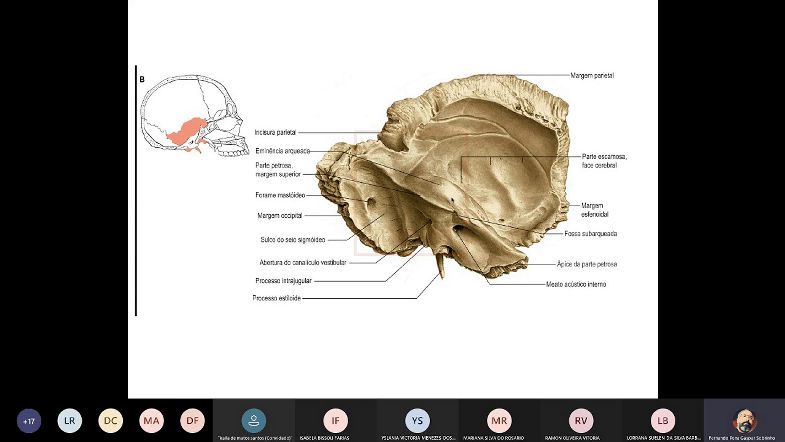The width and height of the screenshot is (785, 442).
Task: Select Mariana's MR avatar tile
Action: [x=499, y=420]
